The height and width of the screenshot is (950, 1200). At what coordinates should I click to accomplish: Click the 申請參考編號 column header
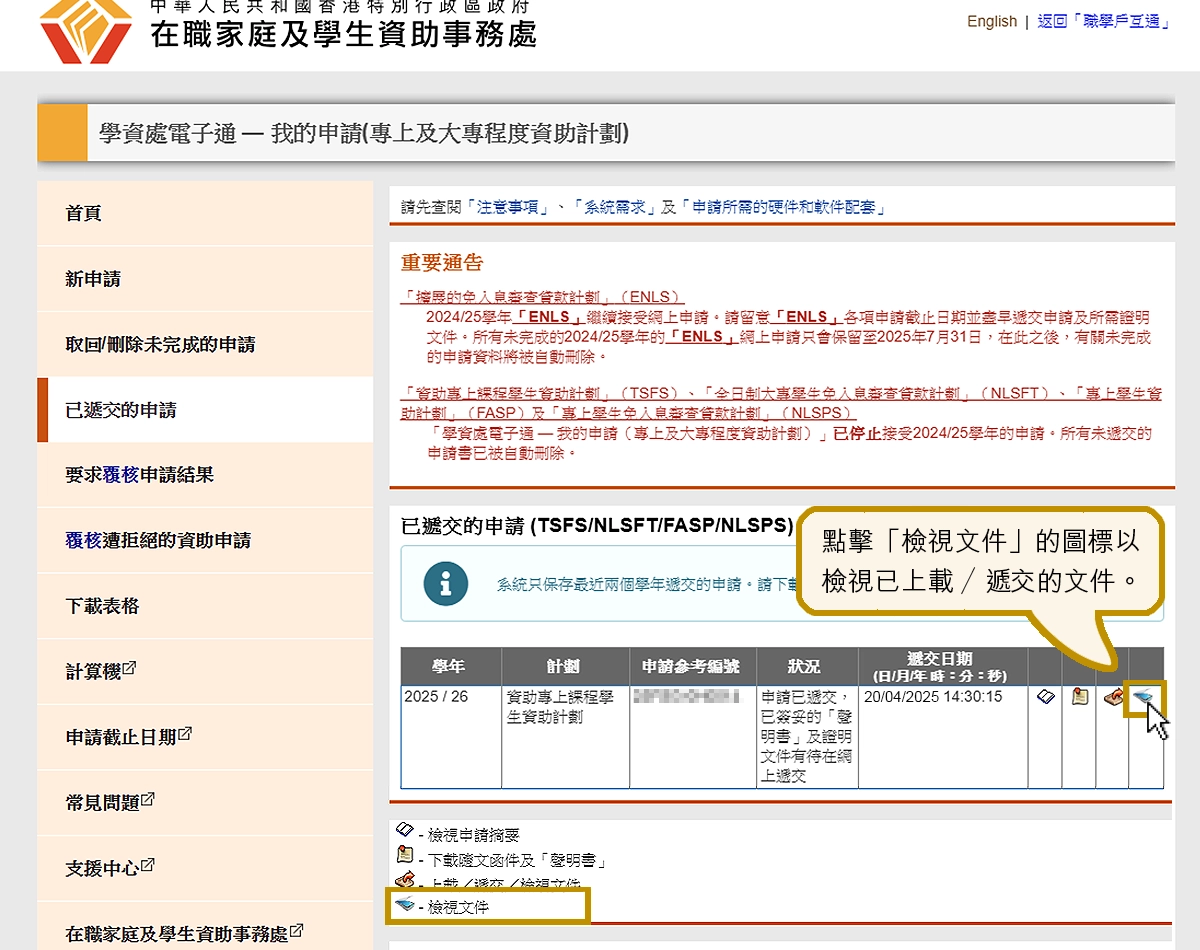coord(693,666)
